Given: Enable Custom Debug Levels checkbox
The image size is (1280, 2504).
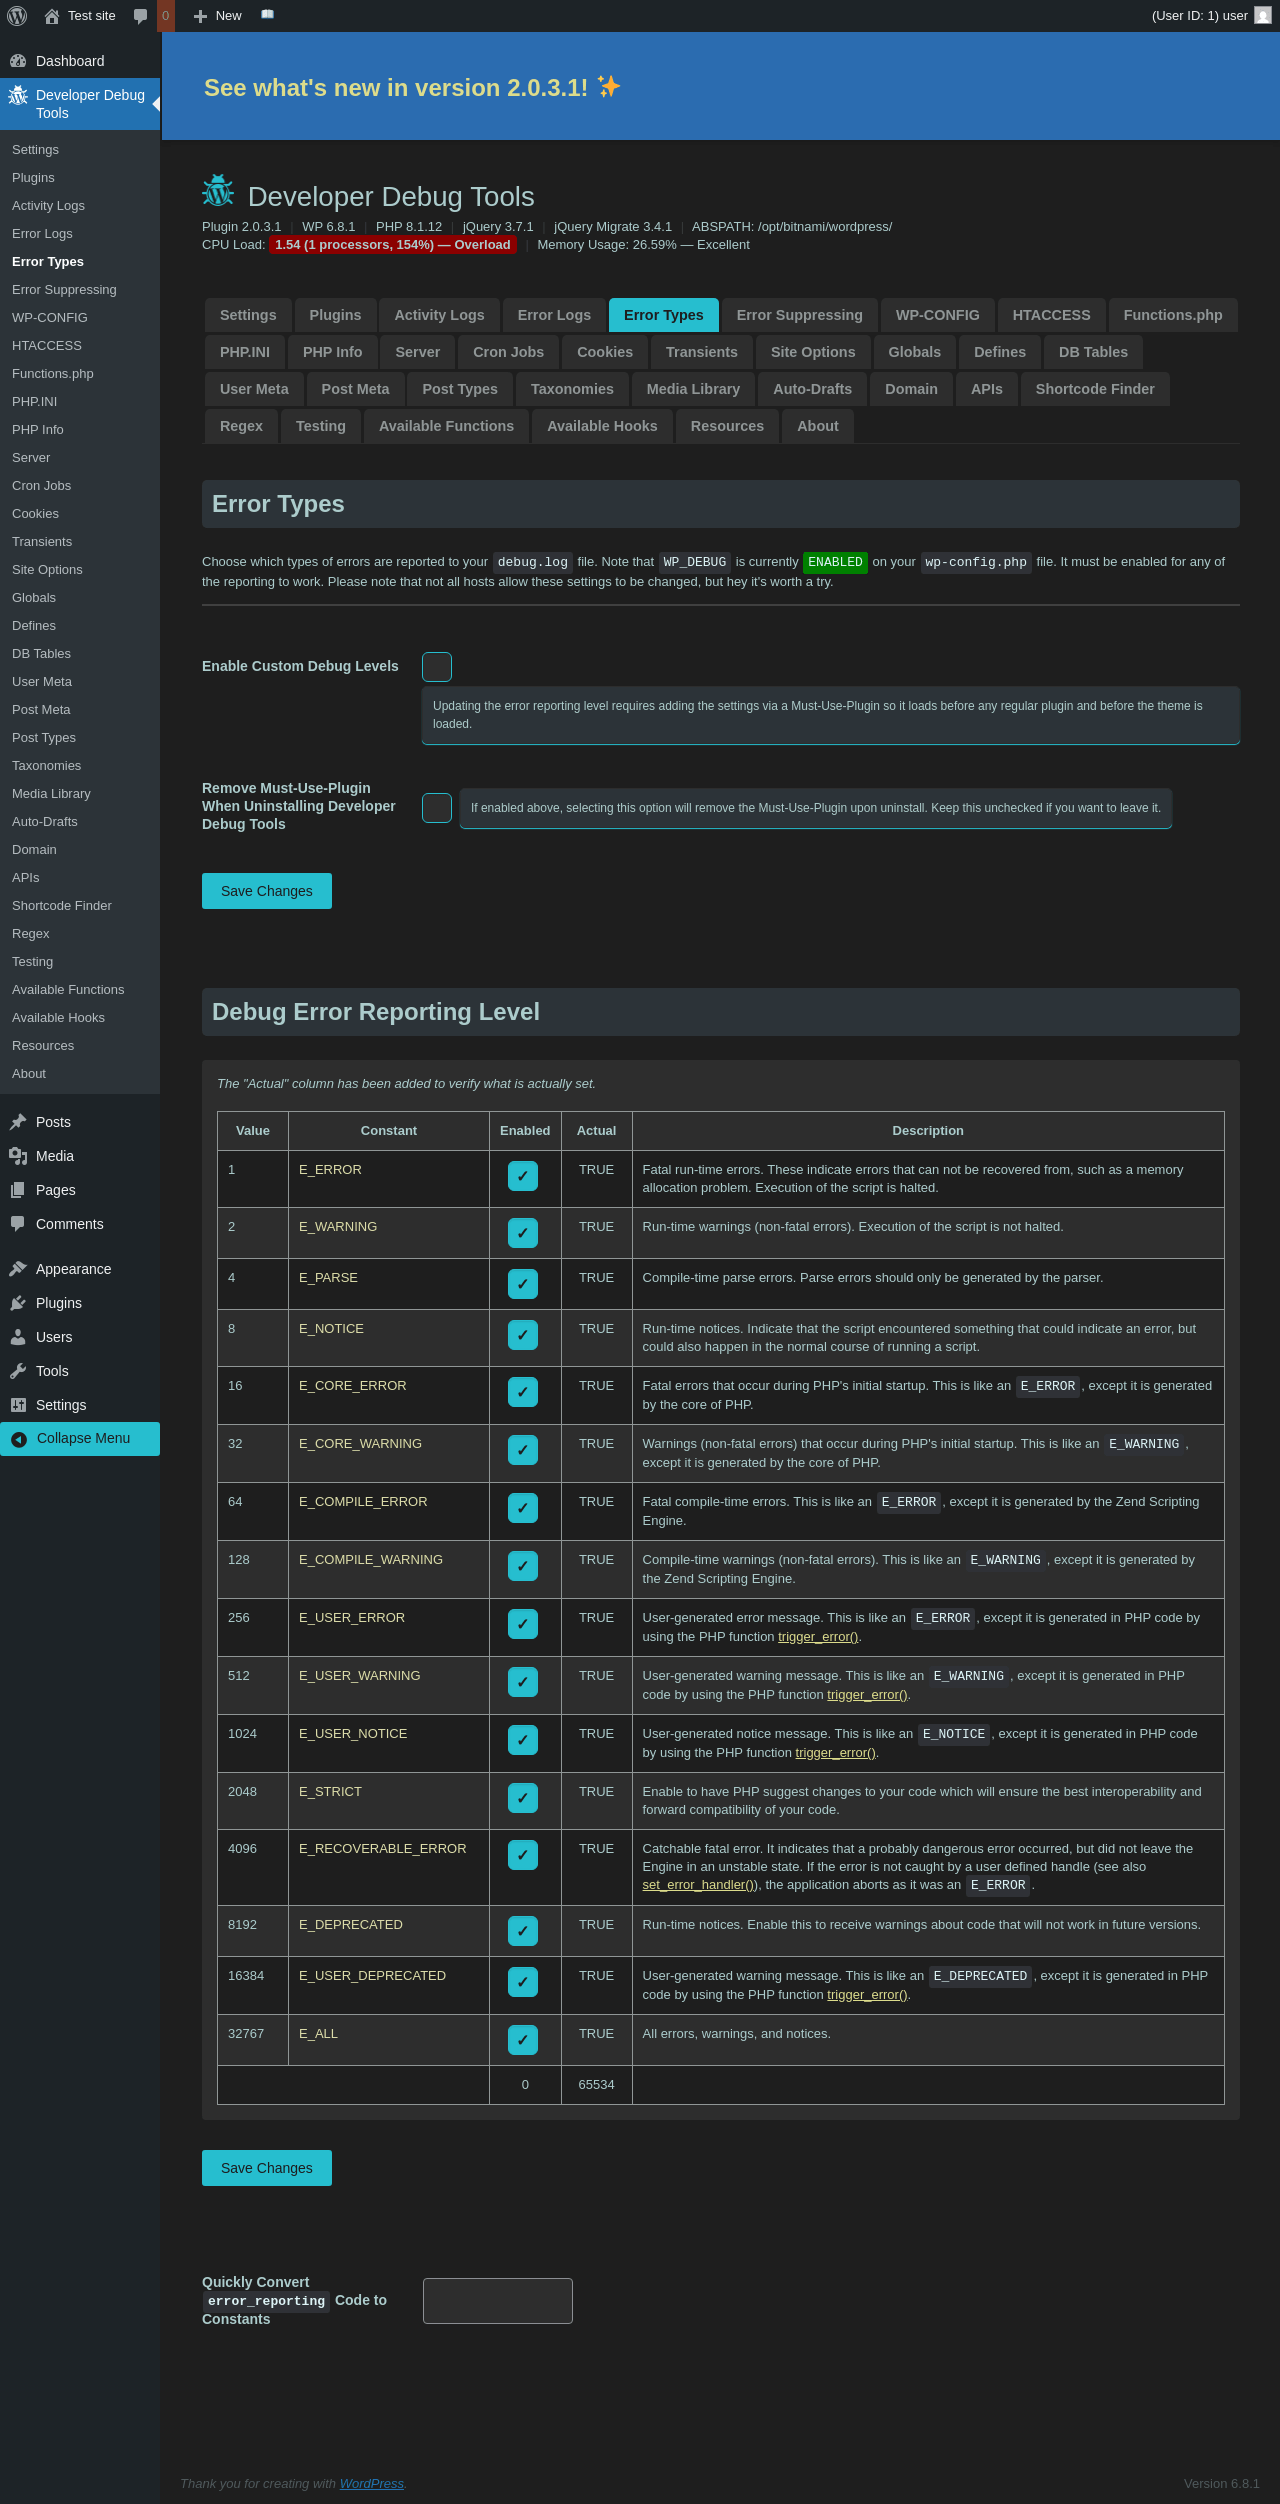Looking at the screenshot, I should pos(437,667).
